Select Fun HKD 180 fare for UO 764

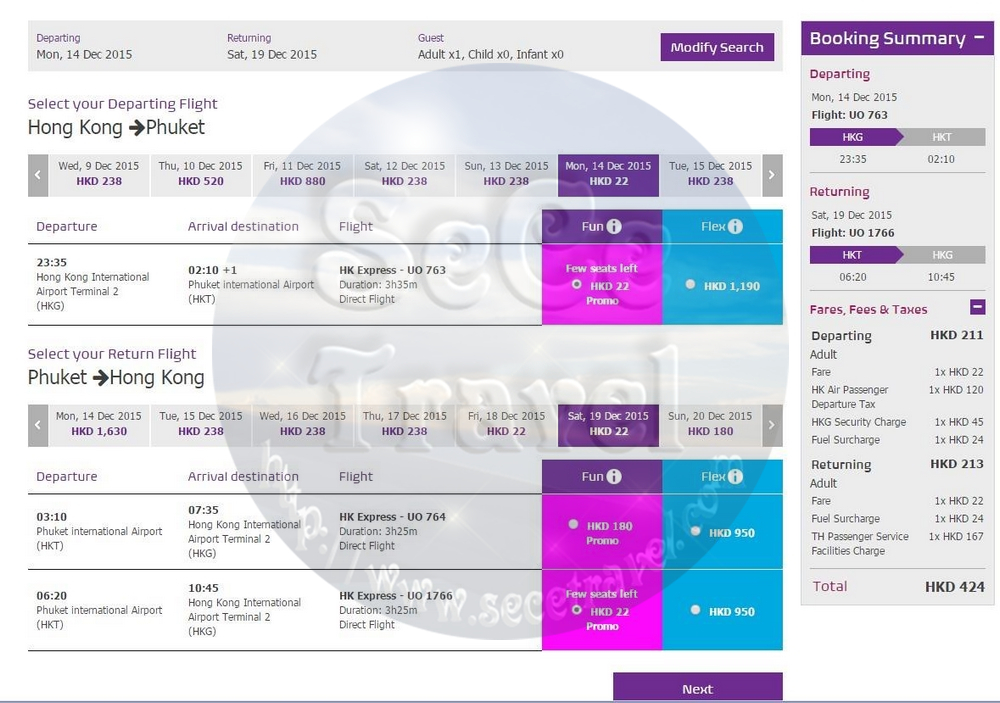(573, 524)
